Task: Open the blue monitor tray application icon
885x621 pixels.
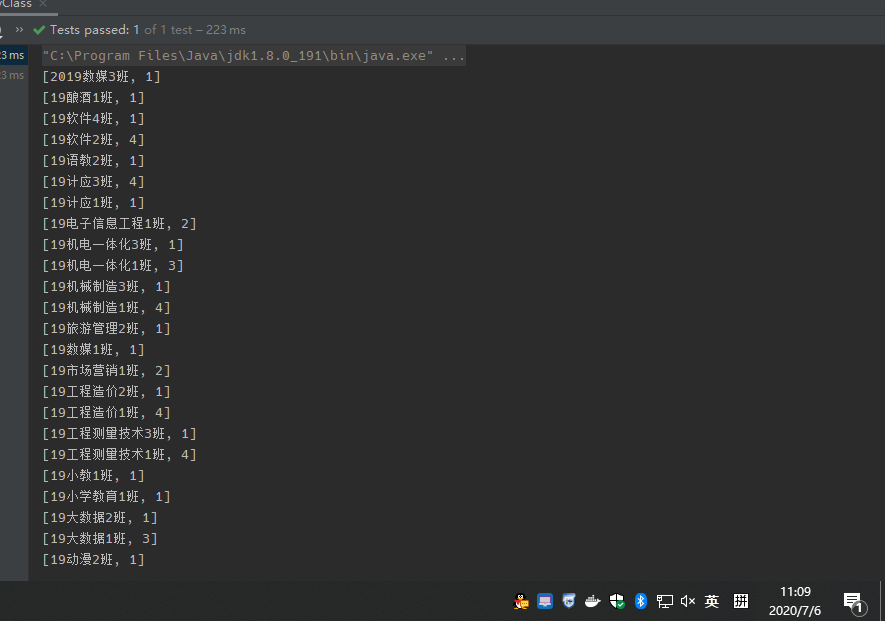Action: pyautogui.click(x=545, y=601)
